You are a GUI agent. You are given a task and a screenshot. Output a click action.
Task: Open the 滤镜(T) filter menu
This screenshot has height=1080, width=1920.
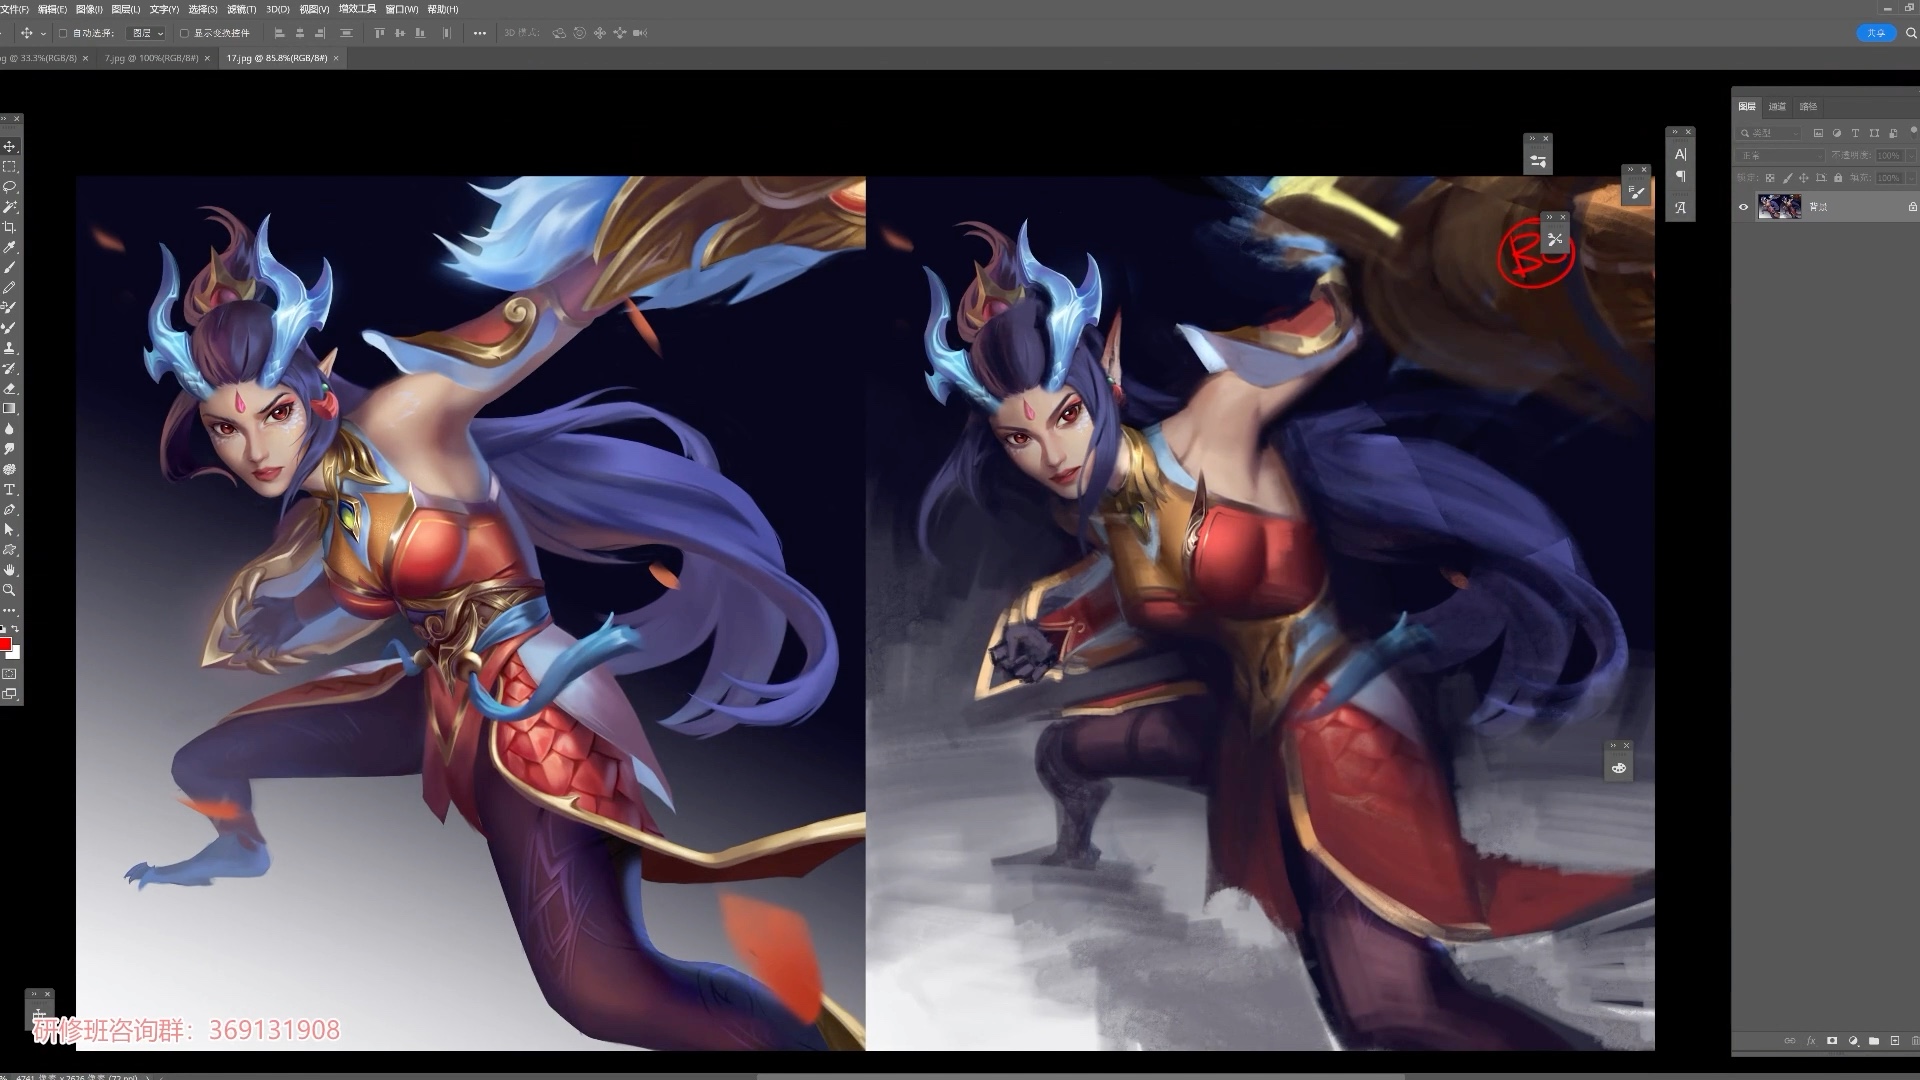[x=241, y=9]
